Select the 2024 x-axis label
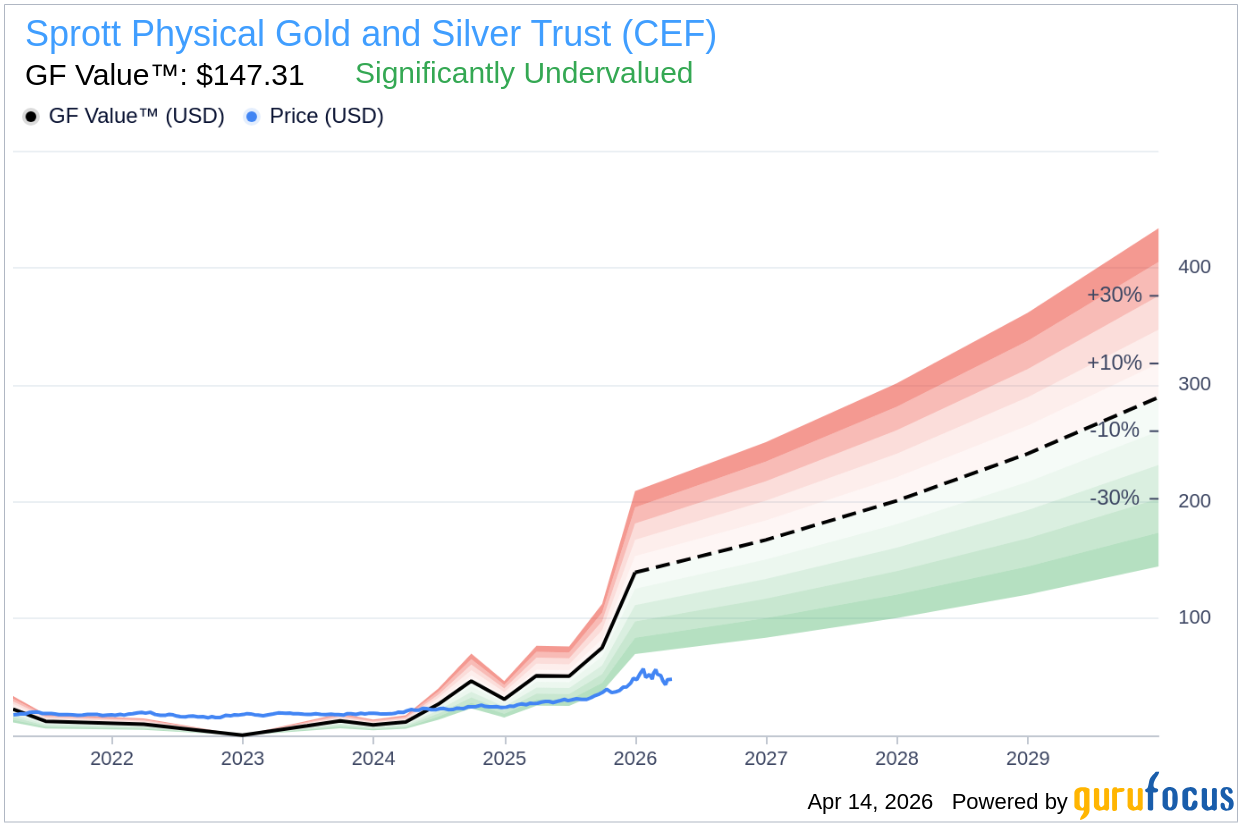This screenshot has width=1242, height=826. click(x=373, y=758)
